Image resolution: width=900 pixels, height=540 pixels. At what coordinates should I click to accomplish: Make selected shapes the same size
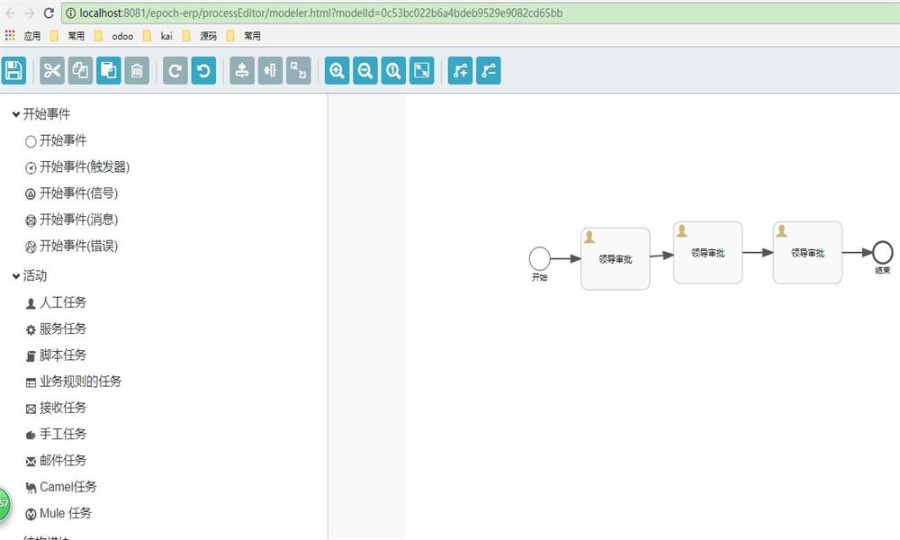coord(298,71)
